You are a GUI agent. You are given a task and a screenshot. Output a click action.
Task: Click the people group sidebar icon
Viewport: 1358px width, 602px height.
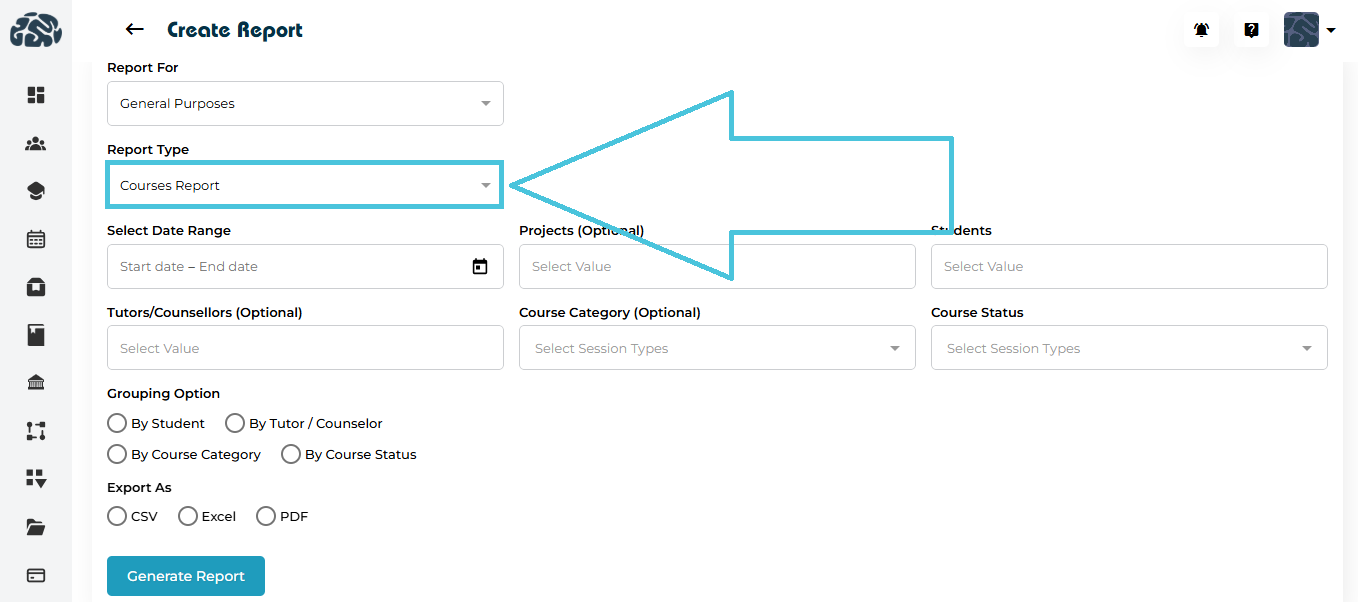point(36,144)
